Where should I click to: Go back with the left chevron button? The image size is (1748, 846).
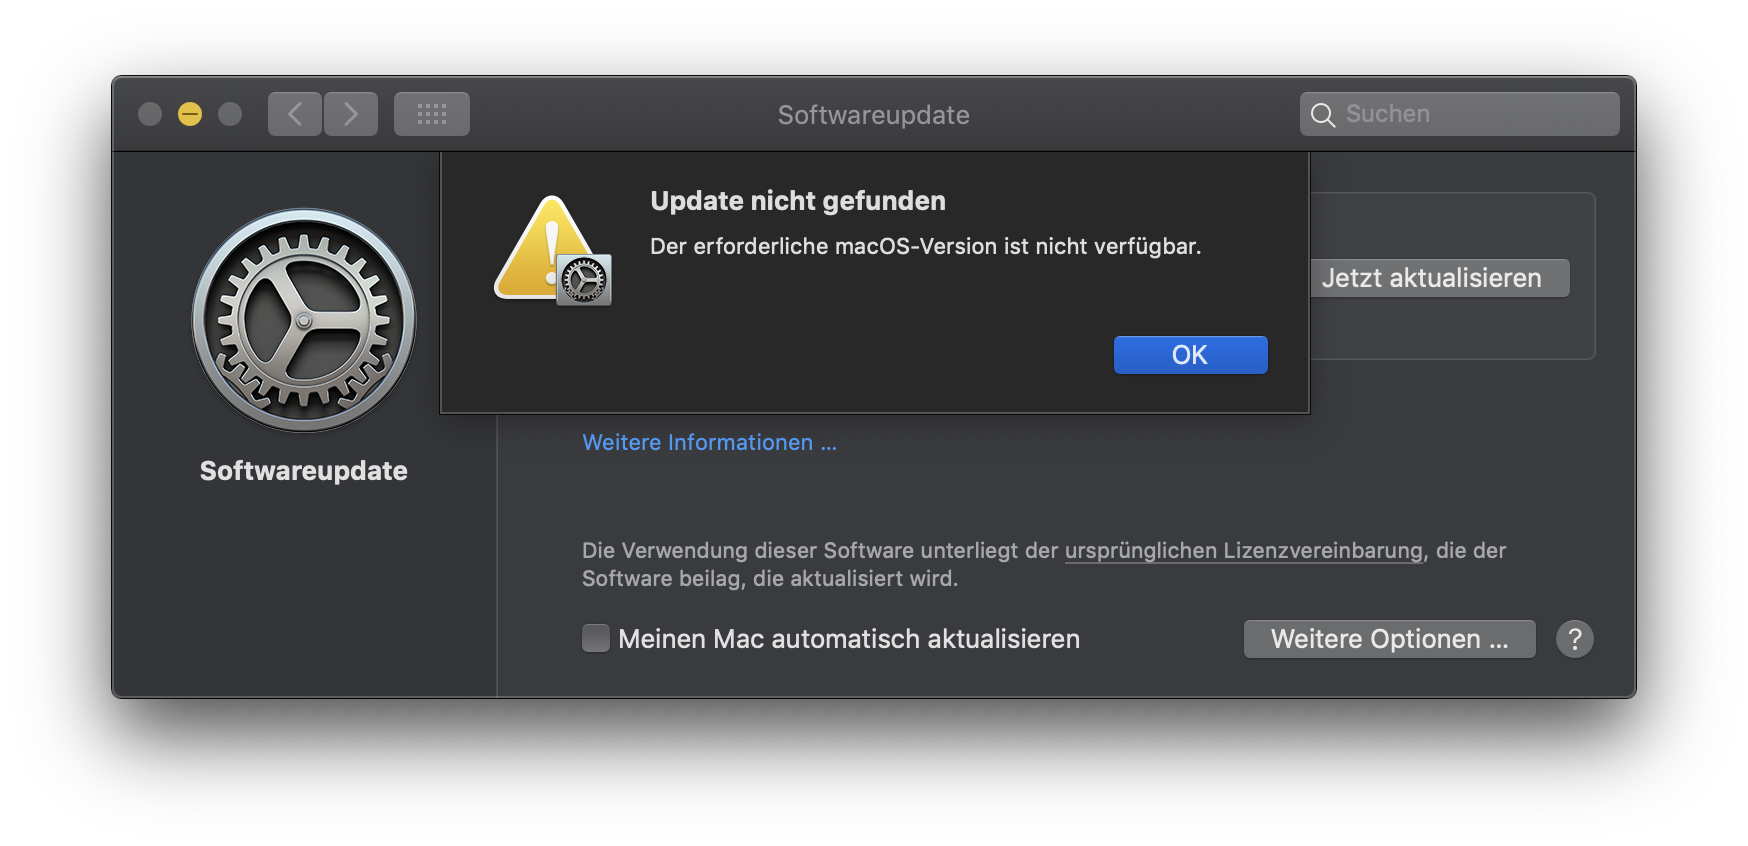tap(295, 114)
